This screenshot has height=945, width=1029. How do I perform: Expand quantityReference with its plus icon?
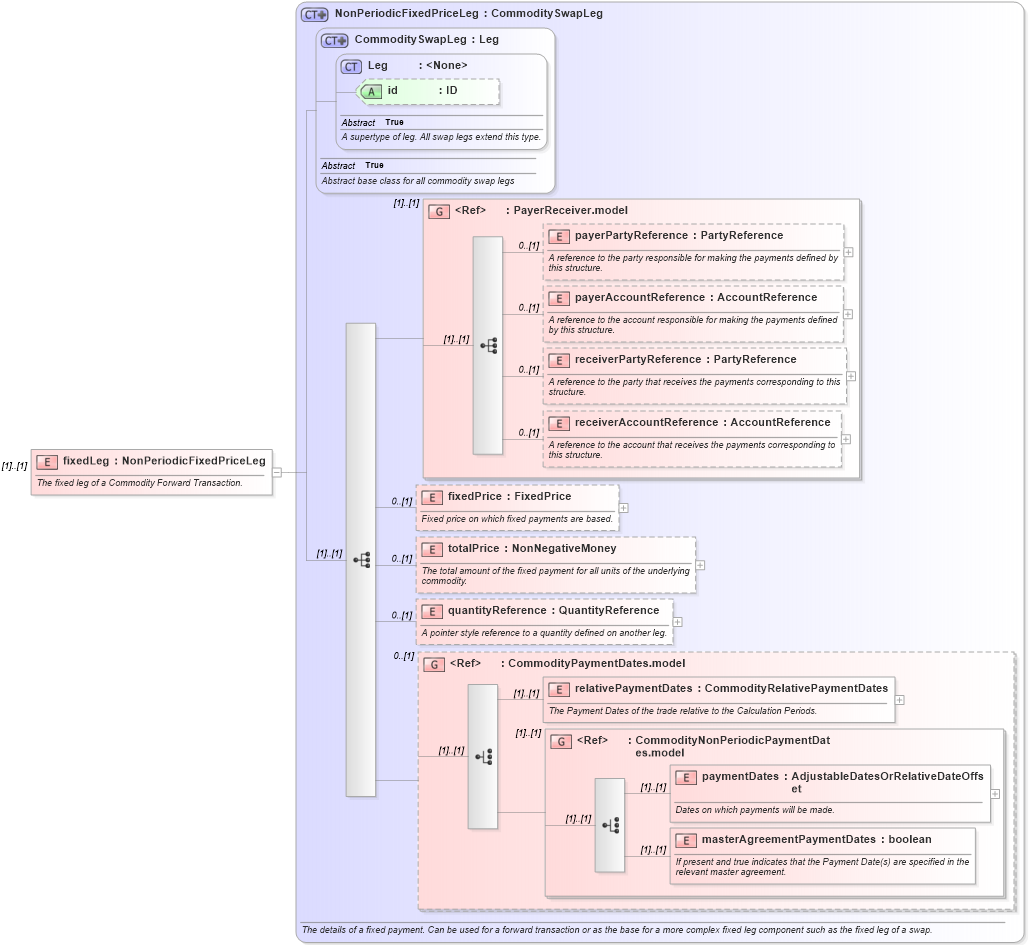pos(676,622)
